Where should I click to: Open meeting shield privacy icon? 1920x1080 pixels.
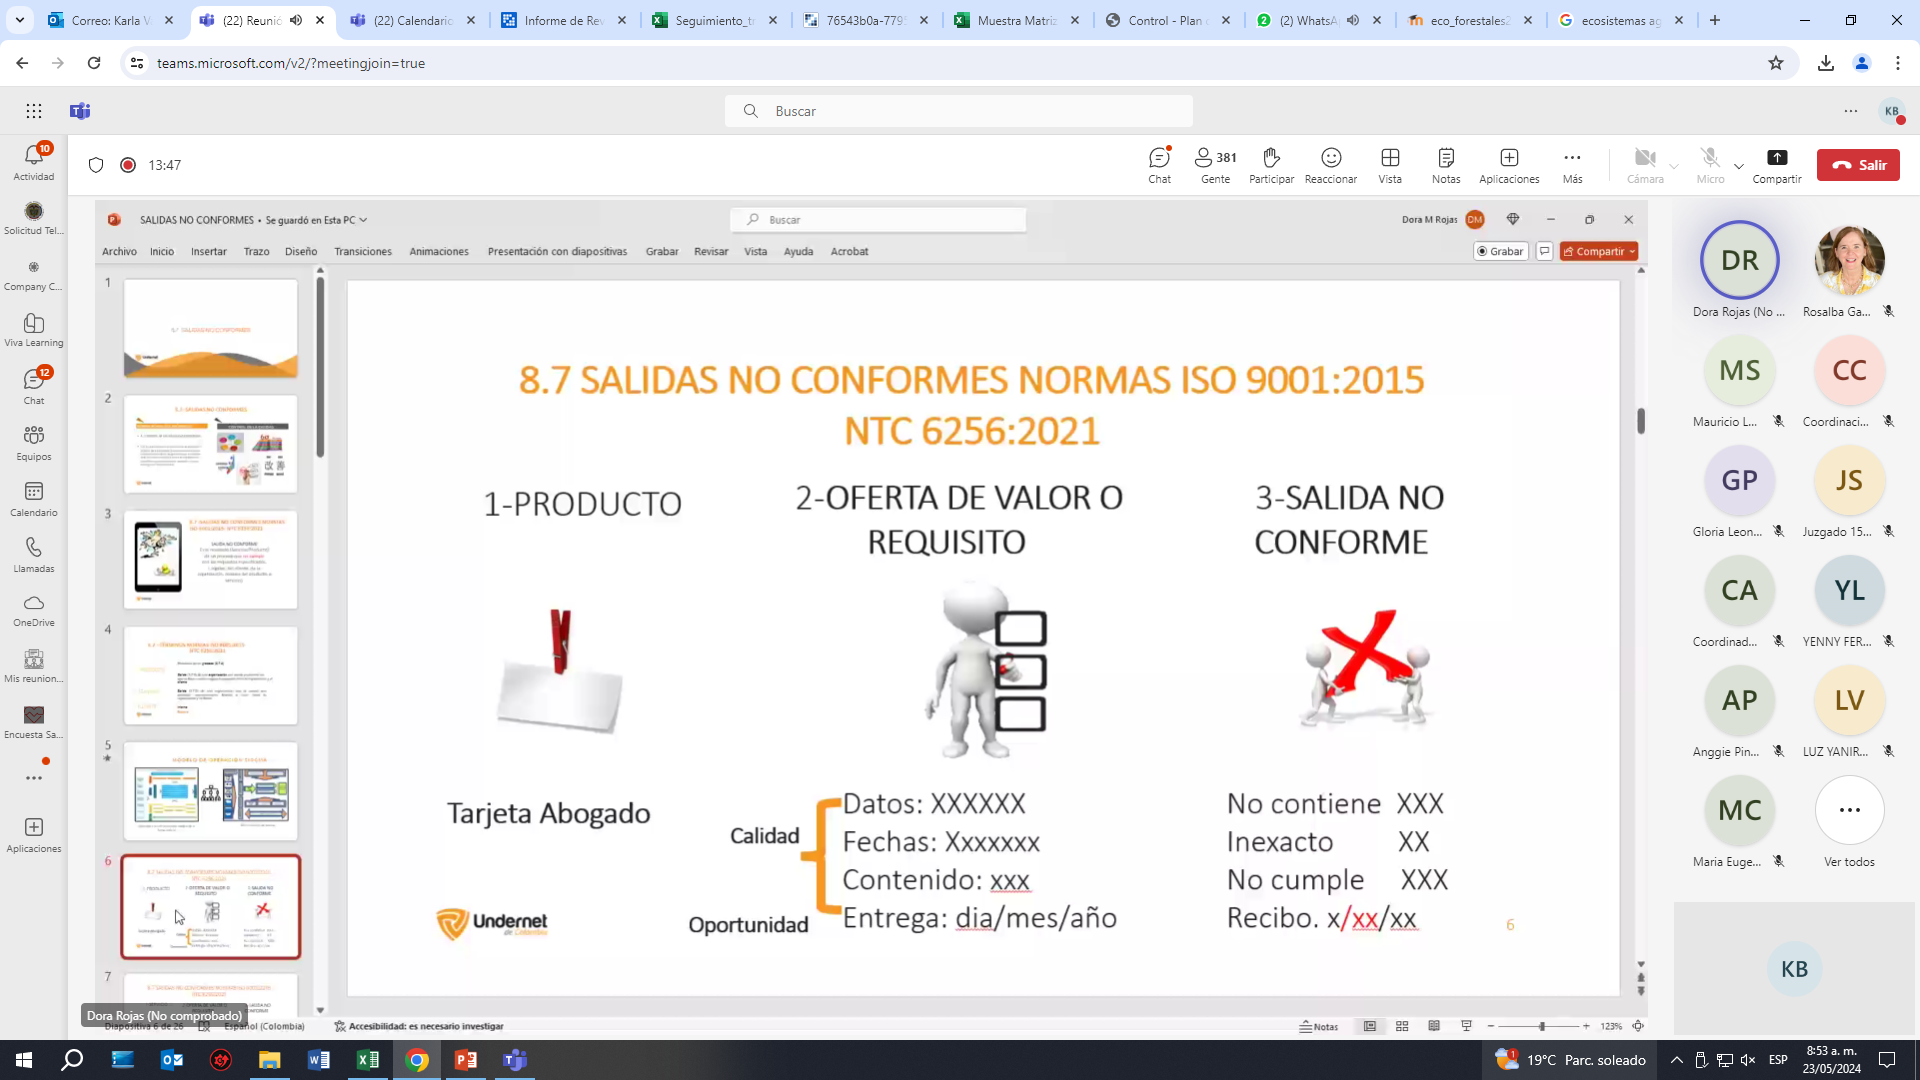[x=96, y=165]
